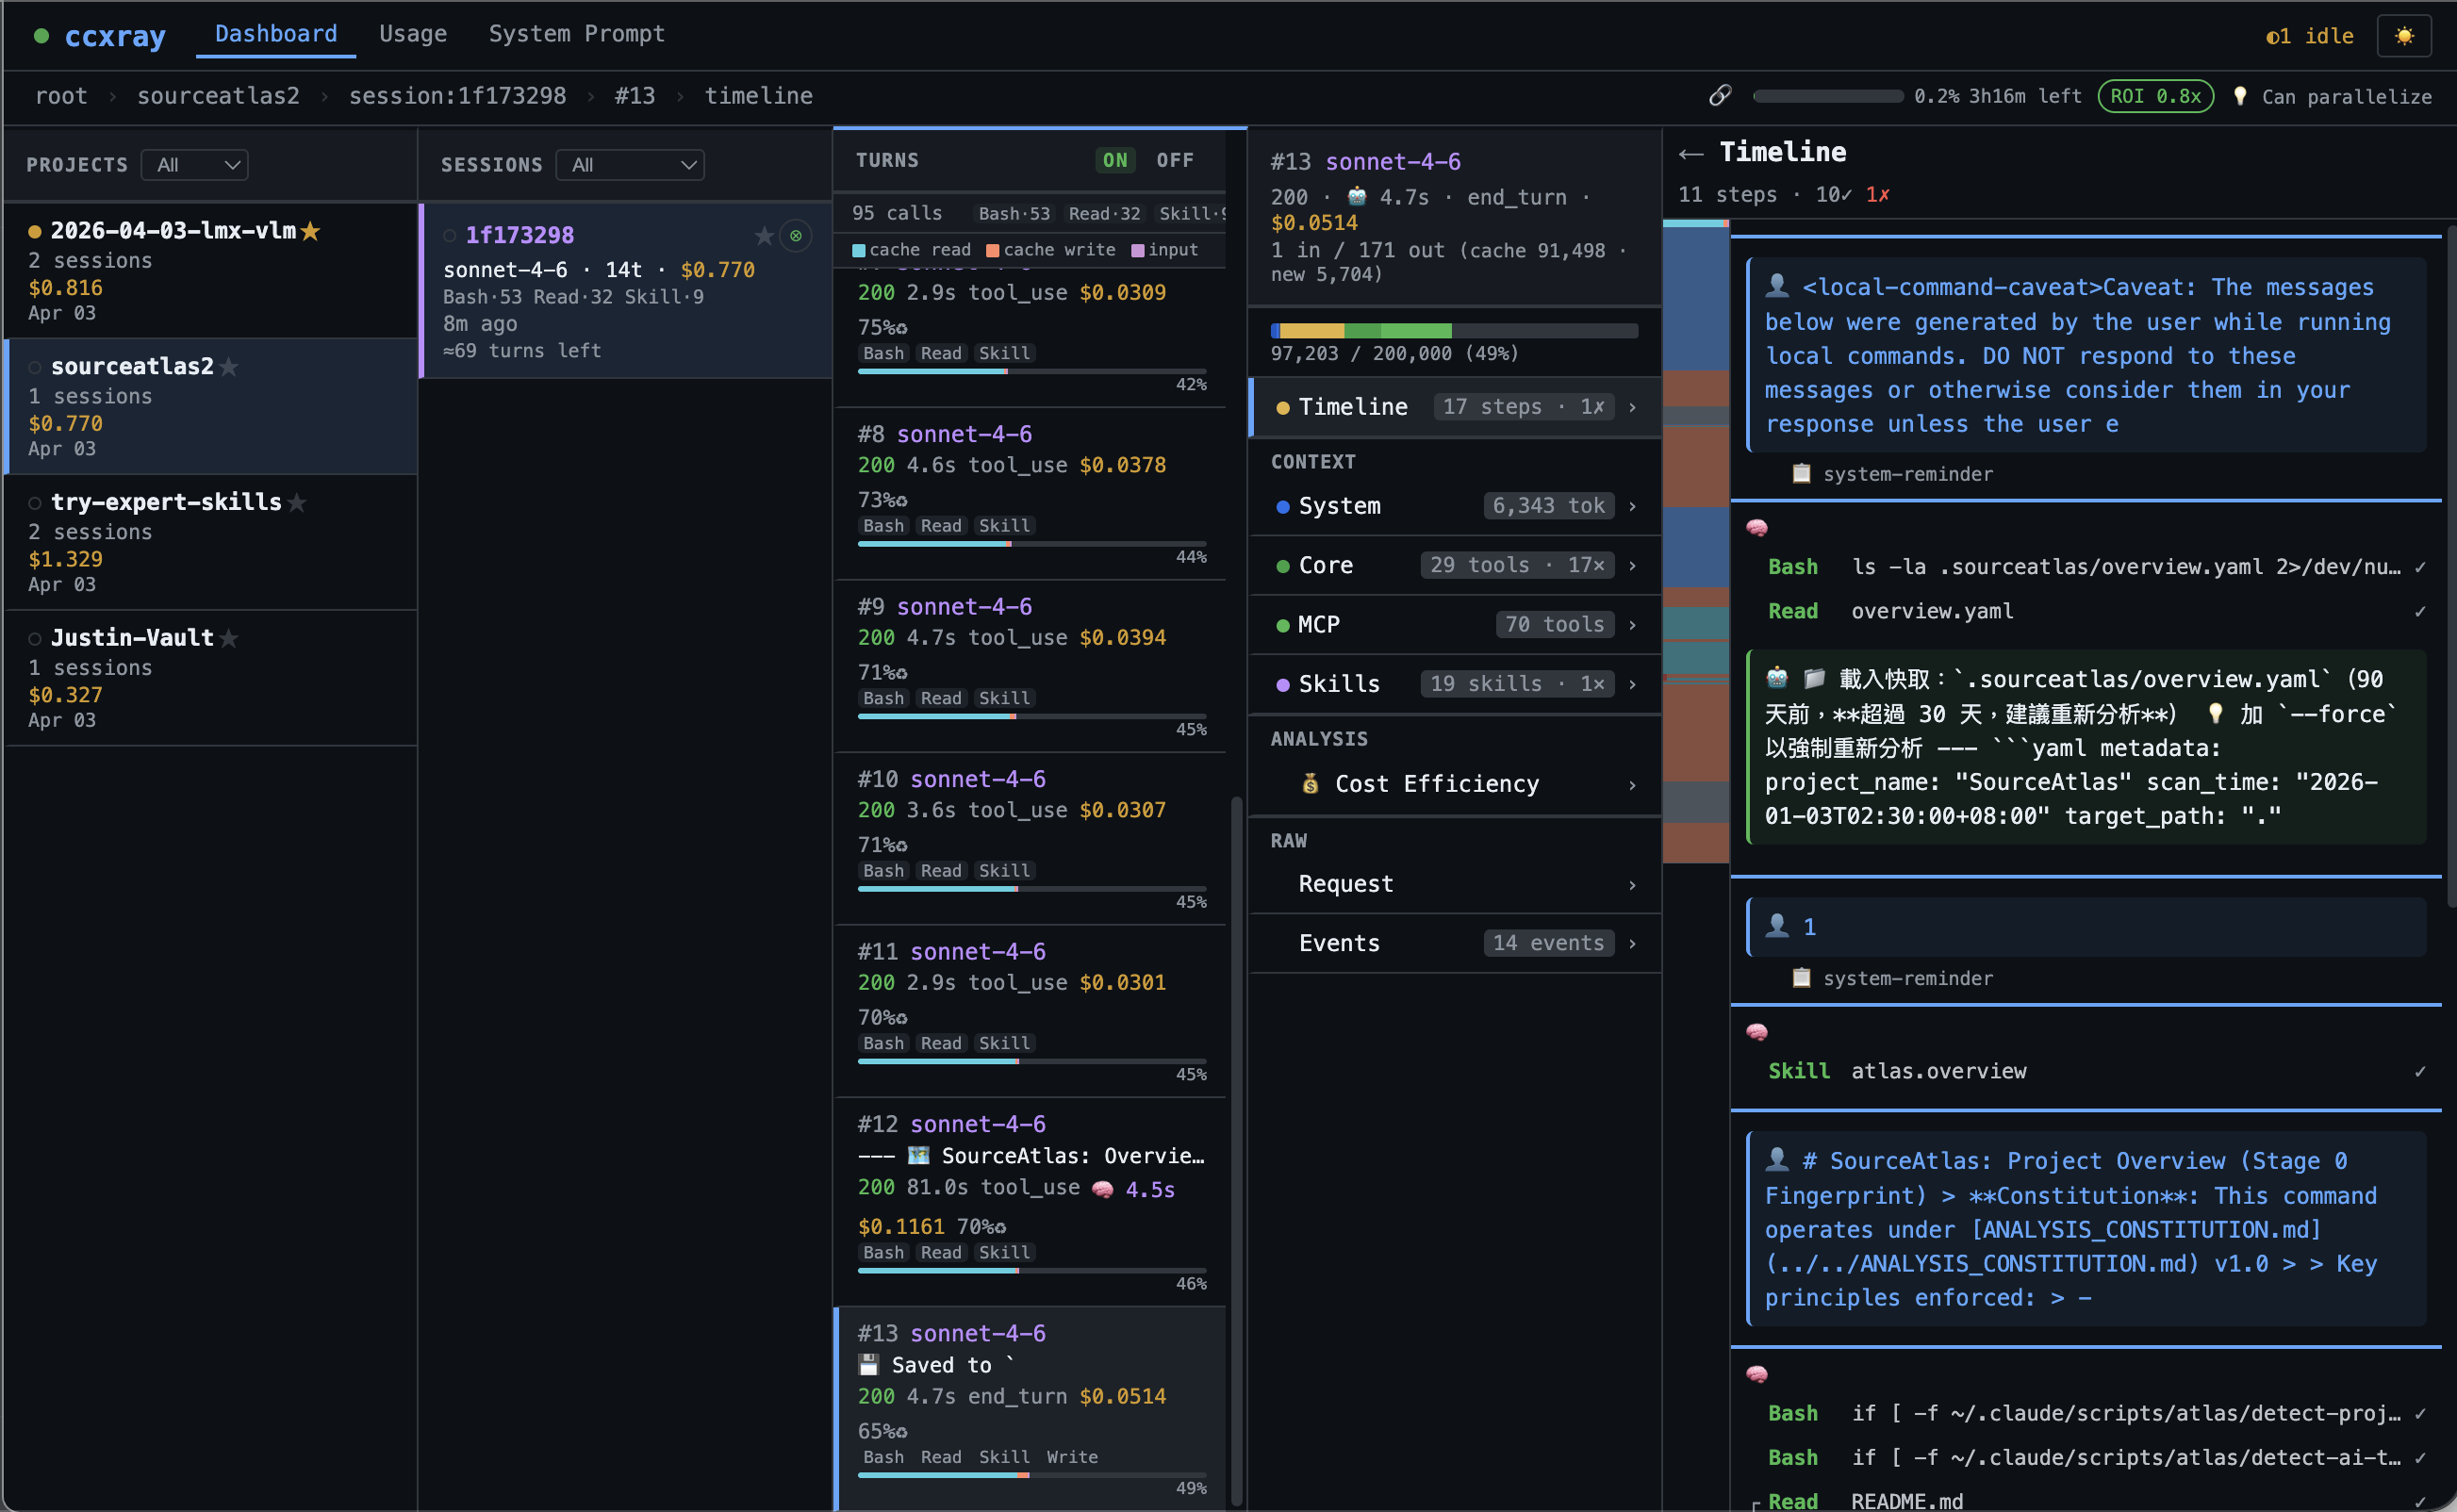Viewport: 2457px width, 1512px height.
Task: Click green circled icon on session 1f173298
Action: point(796,236)
